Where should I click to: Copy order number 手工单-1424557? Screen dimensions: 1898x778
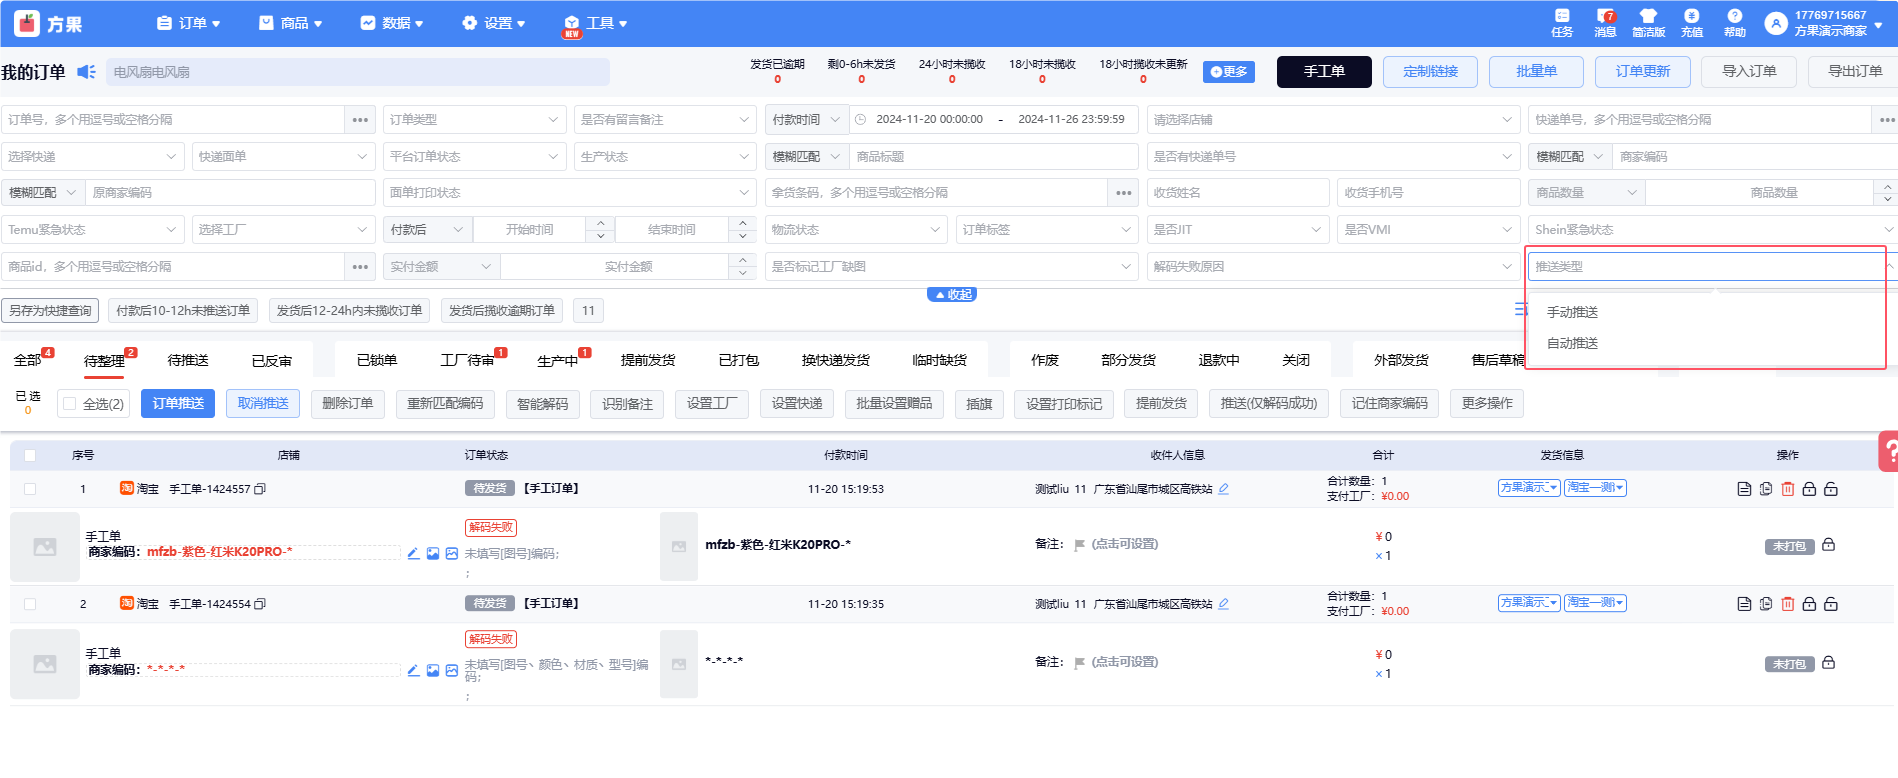(260, 489)
